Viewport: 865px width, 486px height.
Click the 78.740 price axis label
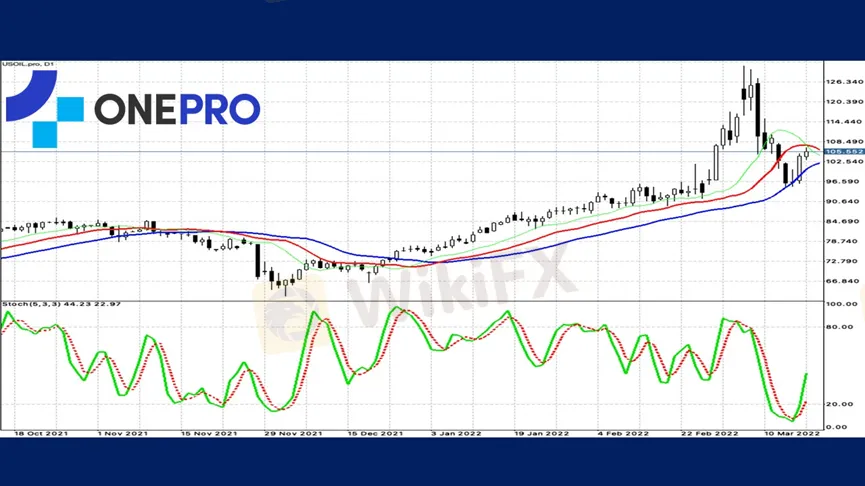843,241
